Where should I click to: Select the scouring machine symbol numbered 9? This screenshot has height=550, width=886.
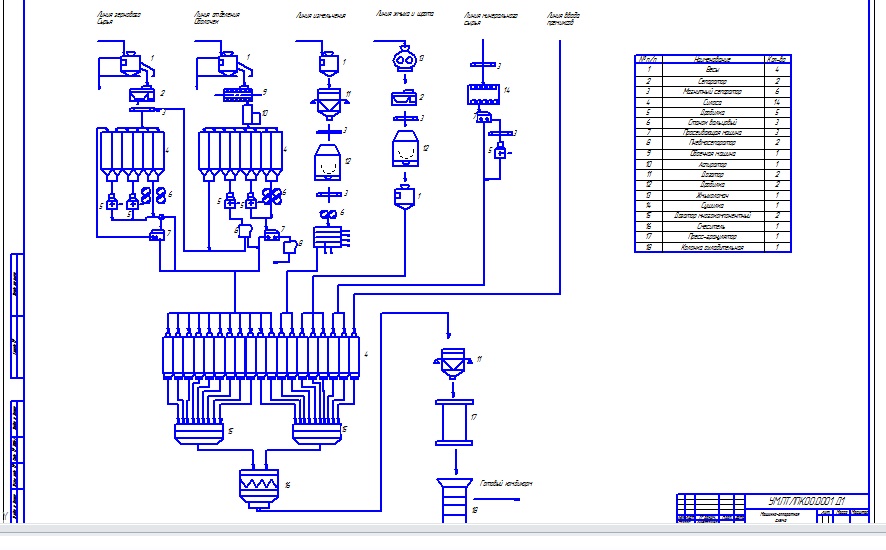click(236, 94)
